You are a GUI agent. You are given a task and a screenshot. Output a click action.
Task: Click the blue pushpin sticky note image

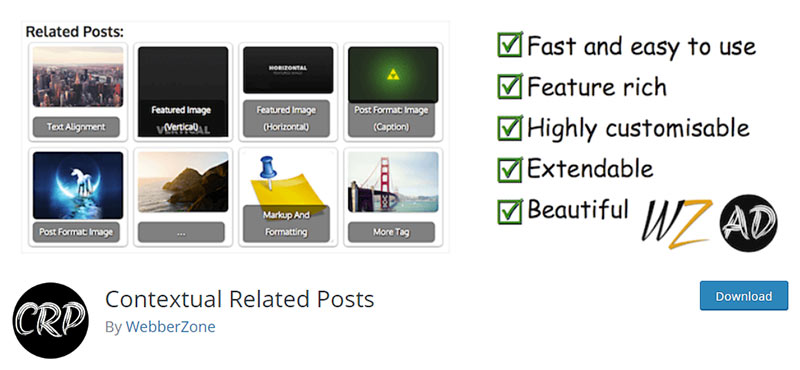pos(288,185)
